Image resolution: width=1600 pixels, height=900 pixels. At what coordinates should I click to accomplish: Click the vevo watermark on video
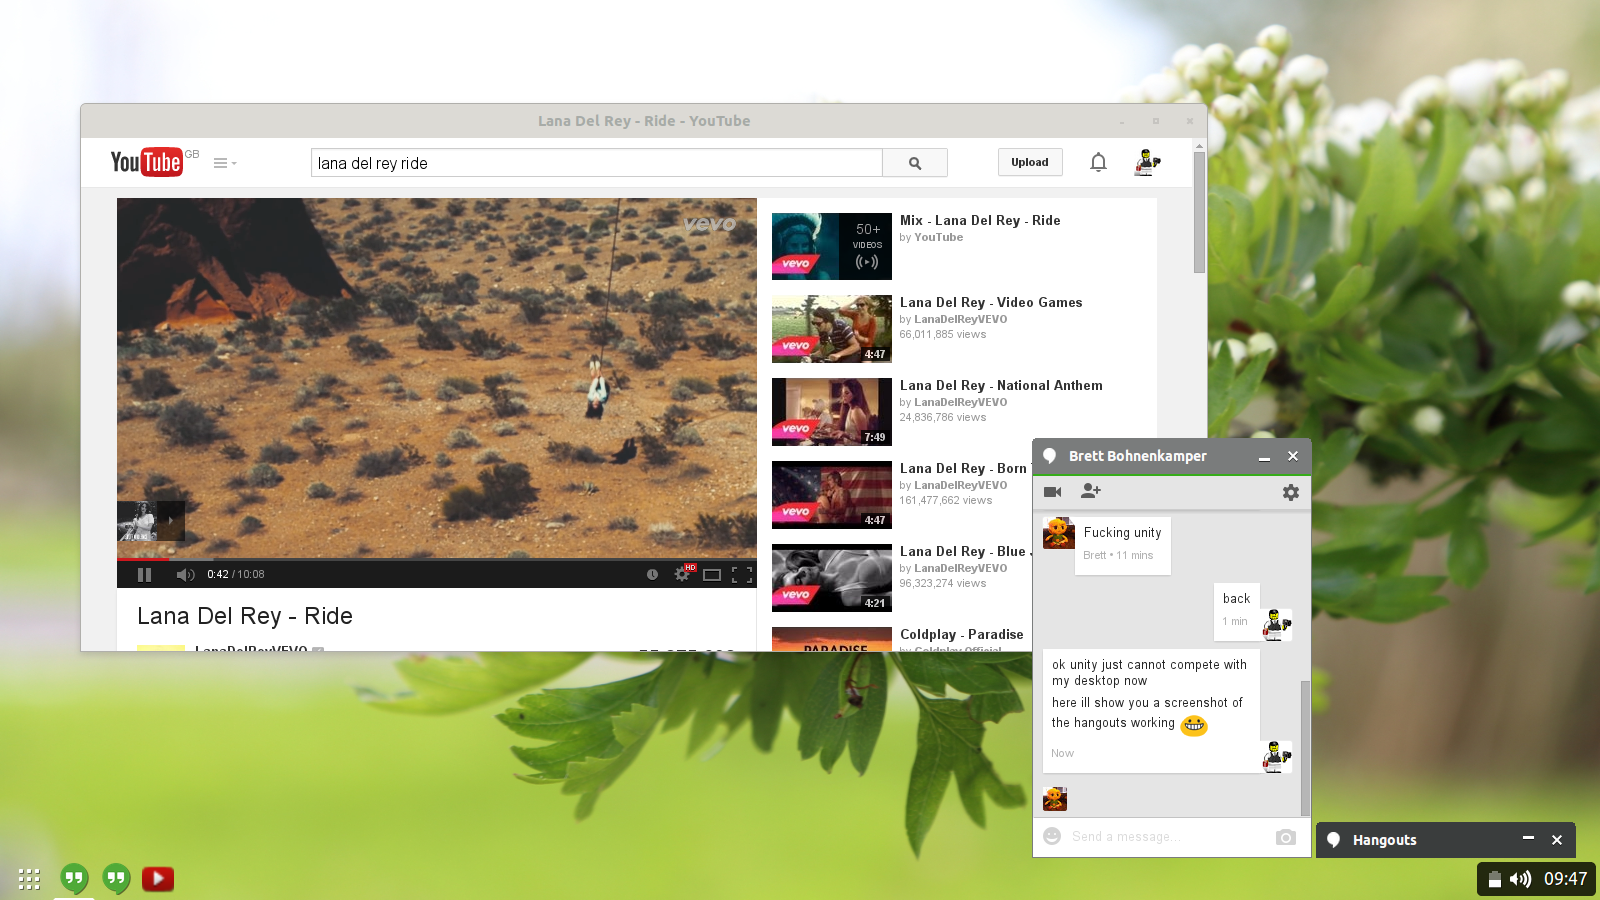tap(710, 224)
